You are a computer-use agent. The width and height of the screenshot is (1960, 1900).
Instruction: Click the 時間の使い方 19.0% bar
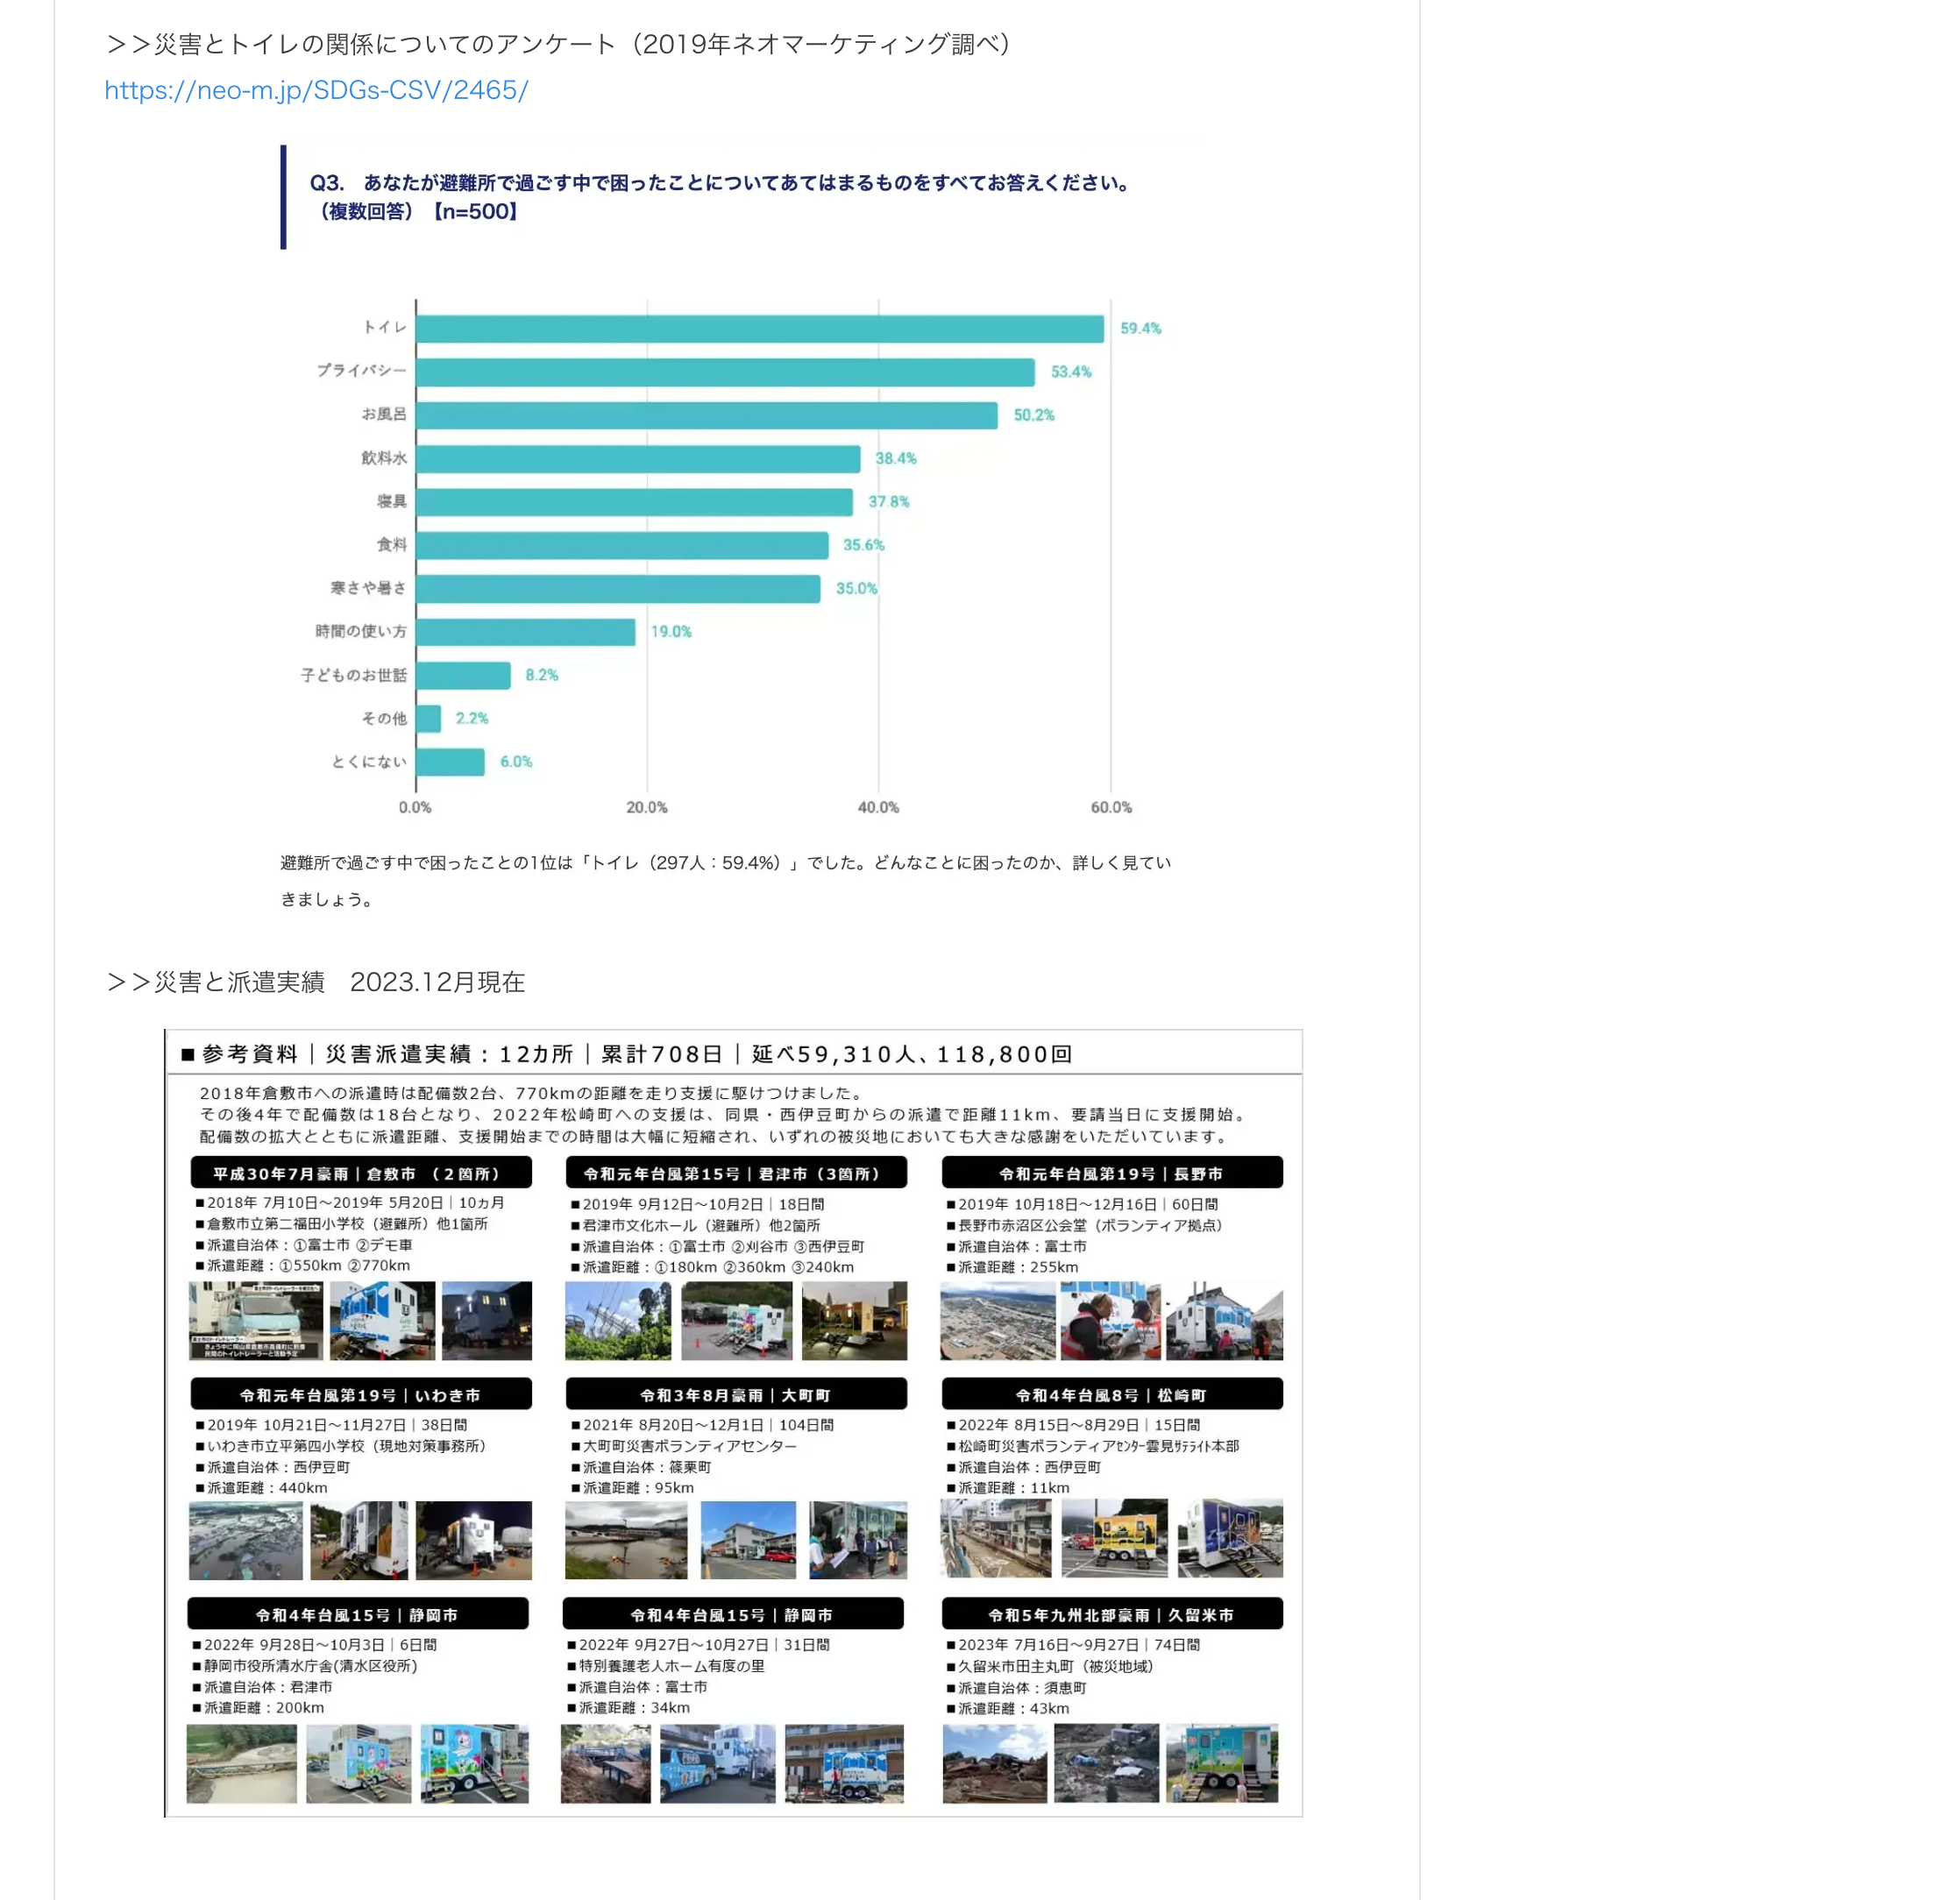point(525,632)
